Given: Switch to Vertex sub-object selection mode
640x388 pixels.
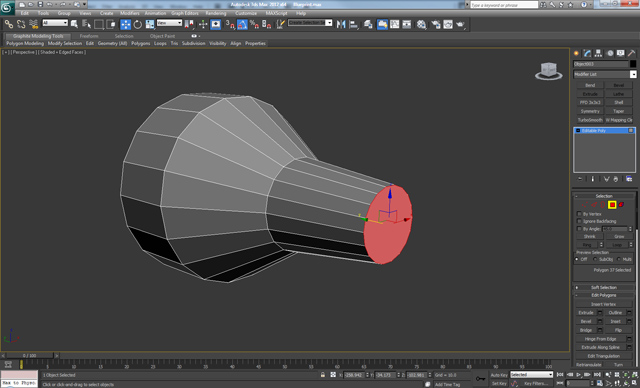Looking at the screenshot, I should coord(585,205).
